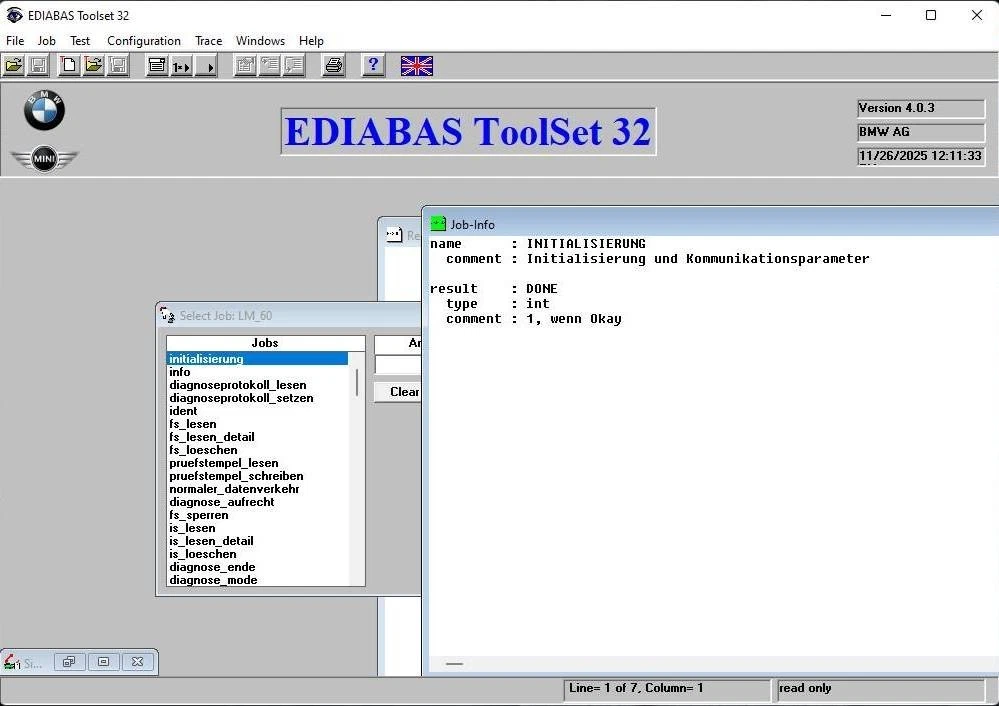Maximize the minimized Si... window
999x706 pixels.
point(103,662)
